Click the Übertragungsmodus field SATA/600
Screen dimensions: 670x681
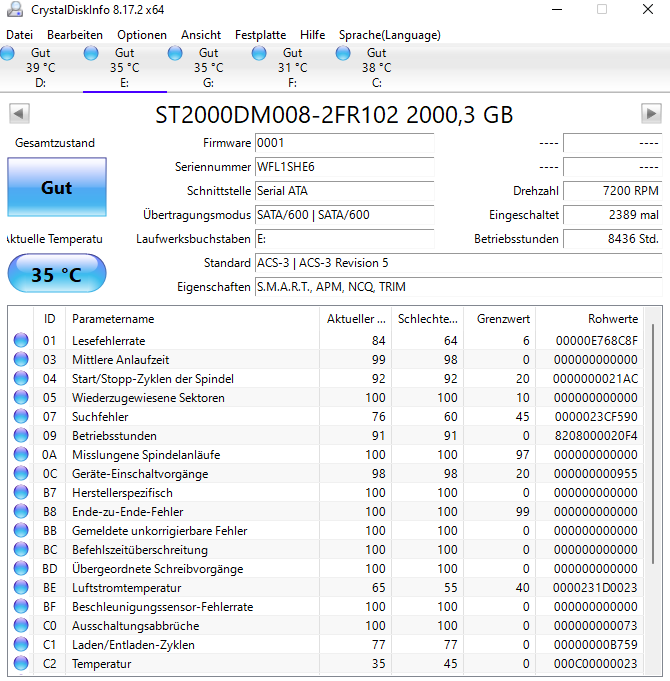pyautogui.click(x=344, y=215)
